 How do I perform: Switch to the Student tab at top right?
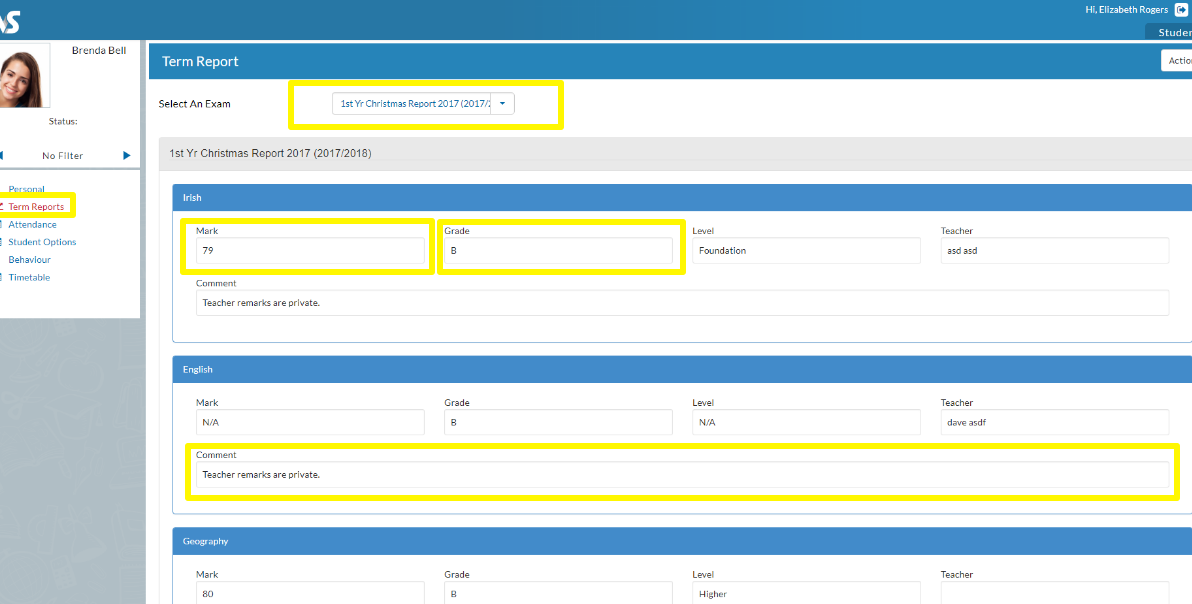1169,32
